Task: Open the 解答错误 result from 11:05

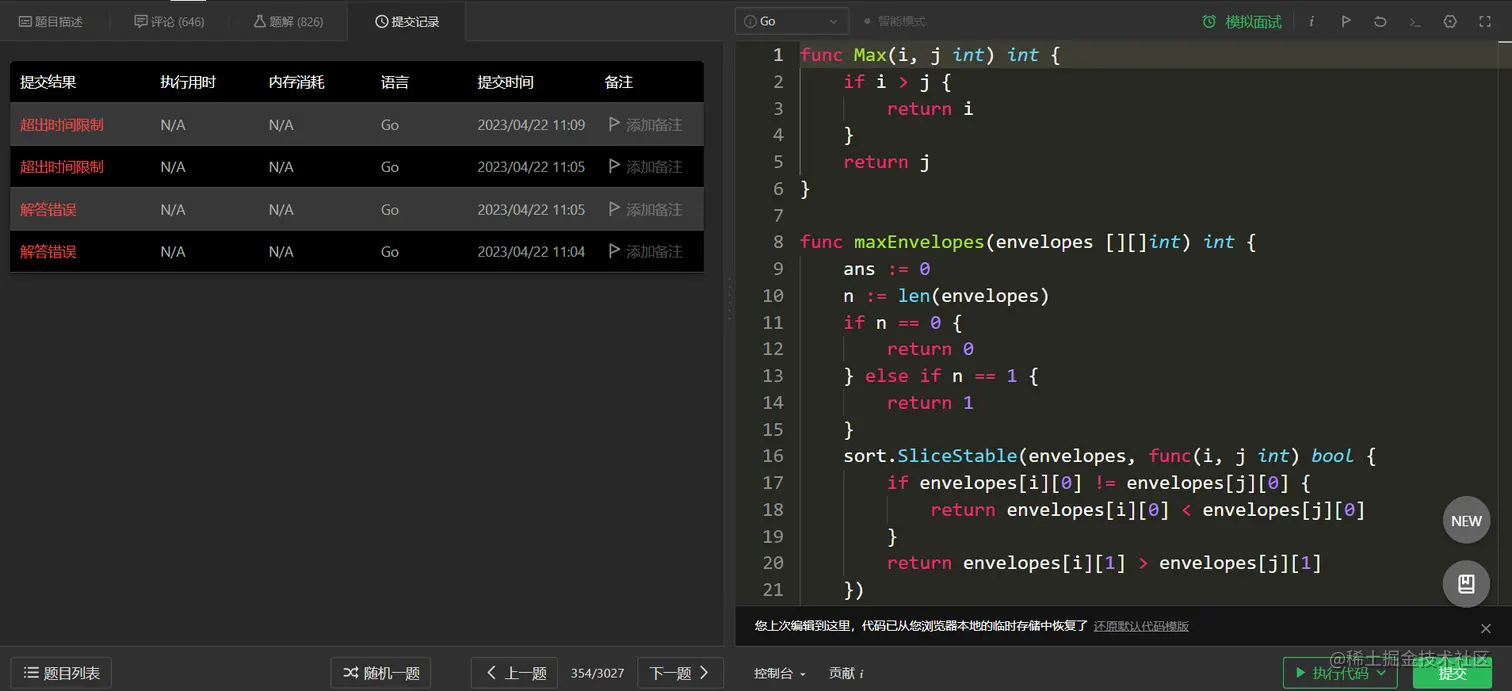Action: coord(48,209)
